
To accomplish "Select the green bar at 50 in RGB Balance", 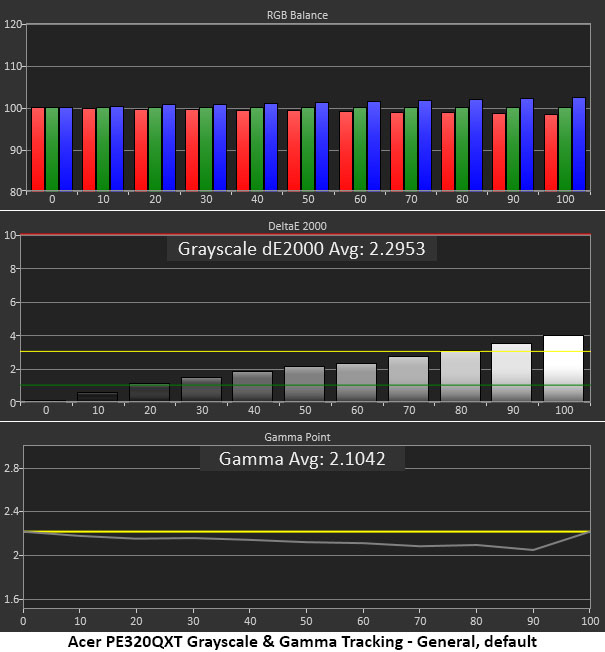I will click(308, 149).
